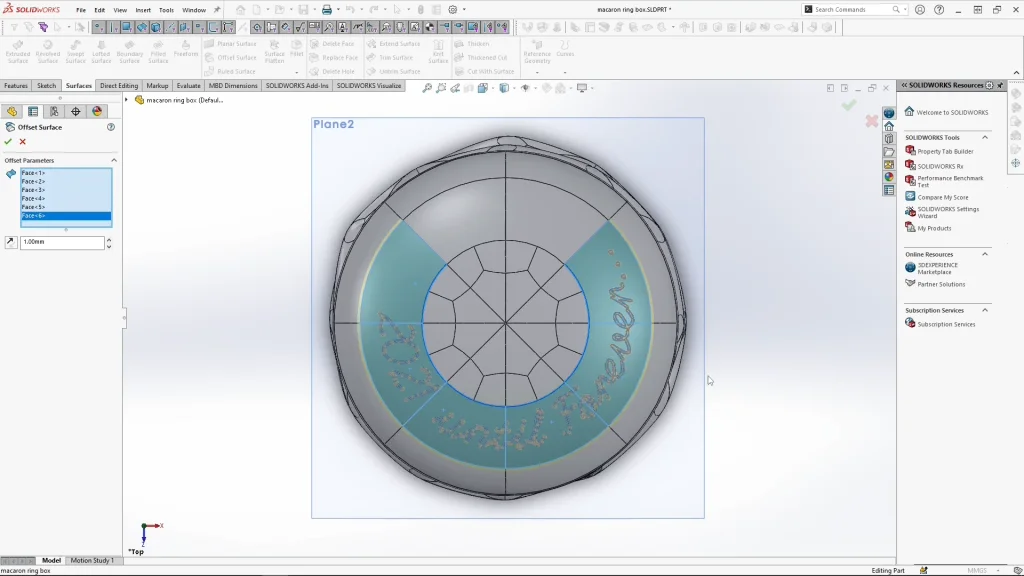Accept the Offset Surface with green checkmark
Viewport: 1024px width, 576px height.
tap(8, 142)
